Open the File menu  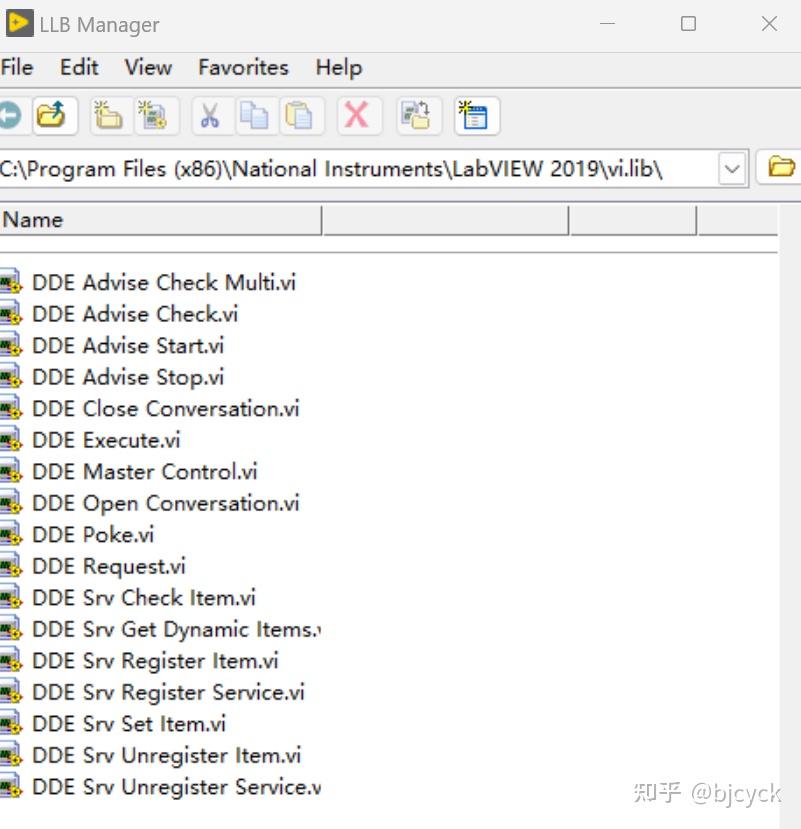(x=17, y=67)
